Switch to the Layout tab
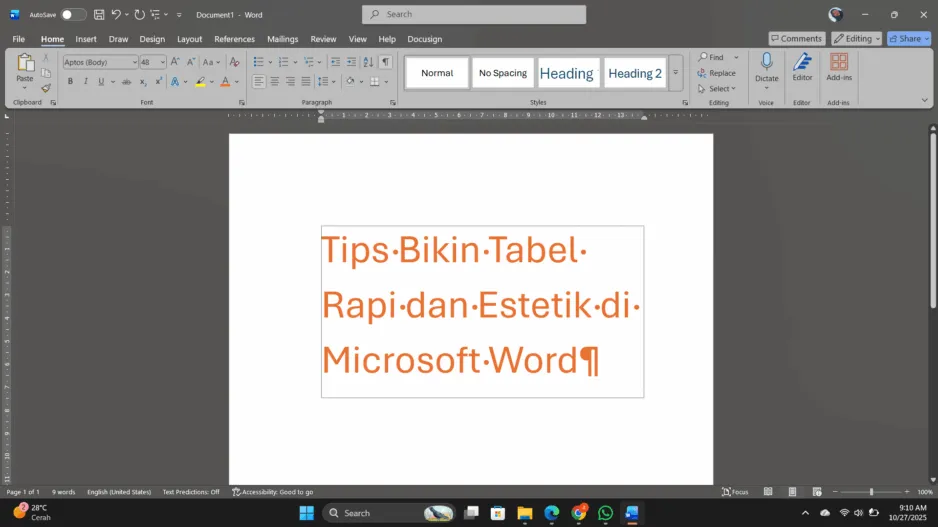This screenshot has width=938, height=527. click(x=189, y=39)
